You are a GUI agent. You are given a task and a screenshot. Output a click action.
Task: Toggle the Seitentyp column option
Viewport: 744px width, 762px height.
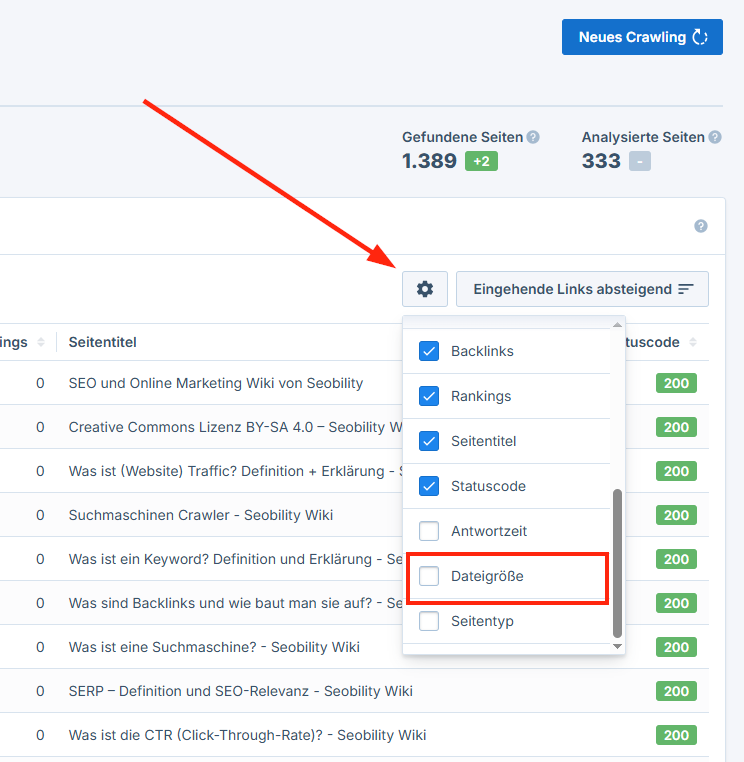point(429,621)
